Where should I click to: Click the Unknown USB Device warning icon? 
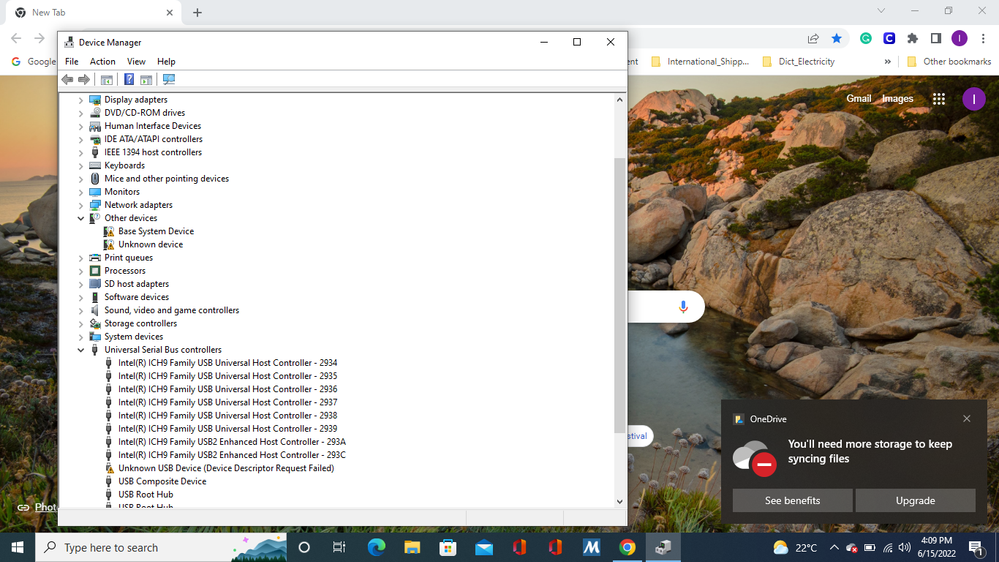tap(109, 468)
